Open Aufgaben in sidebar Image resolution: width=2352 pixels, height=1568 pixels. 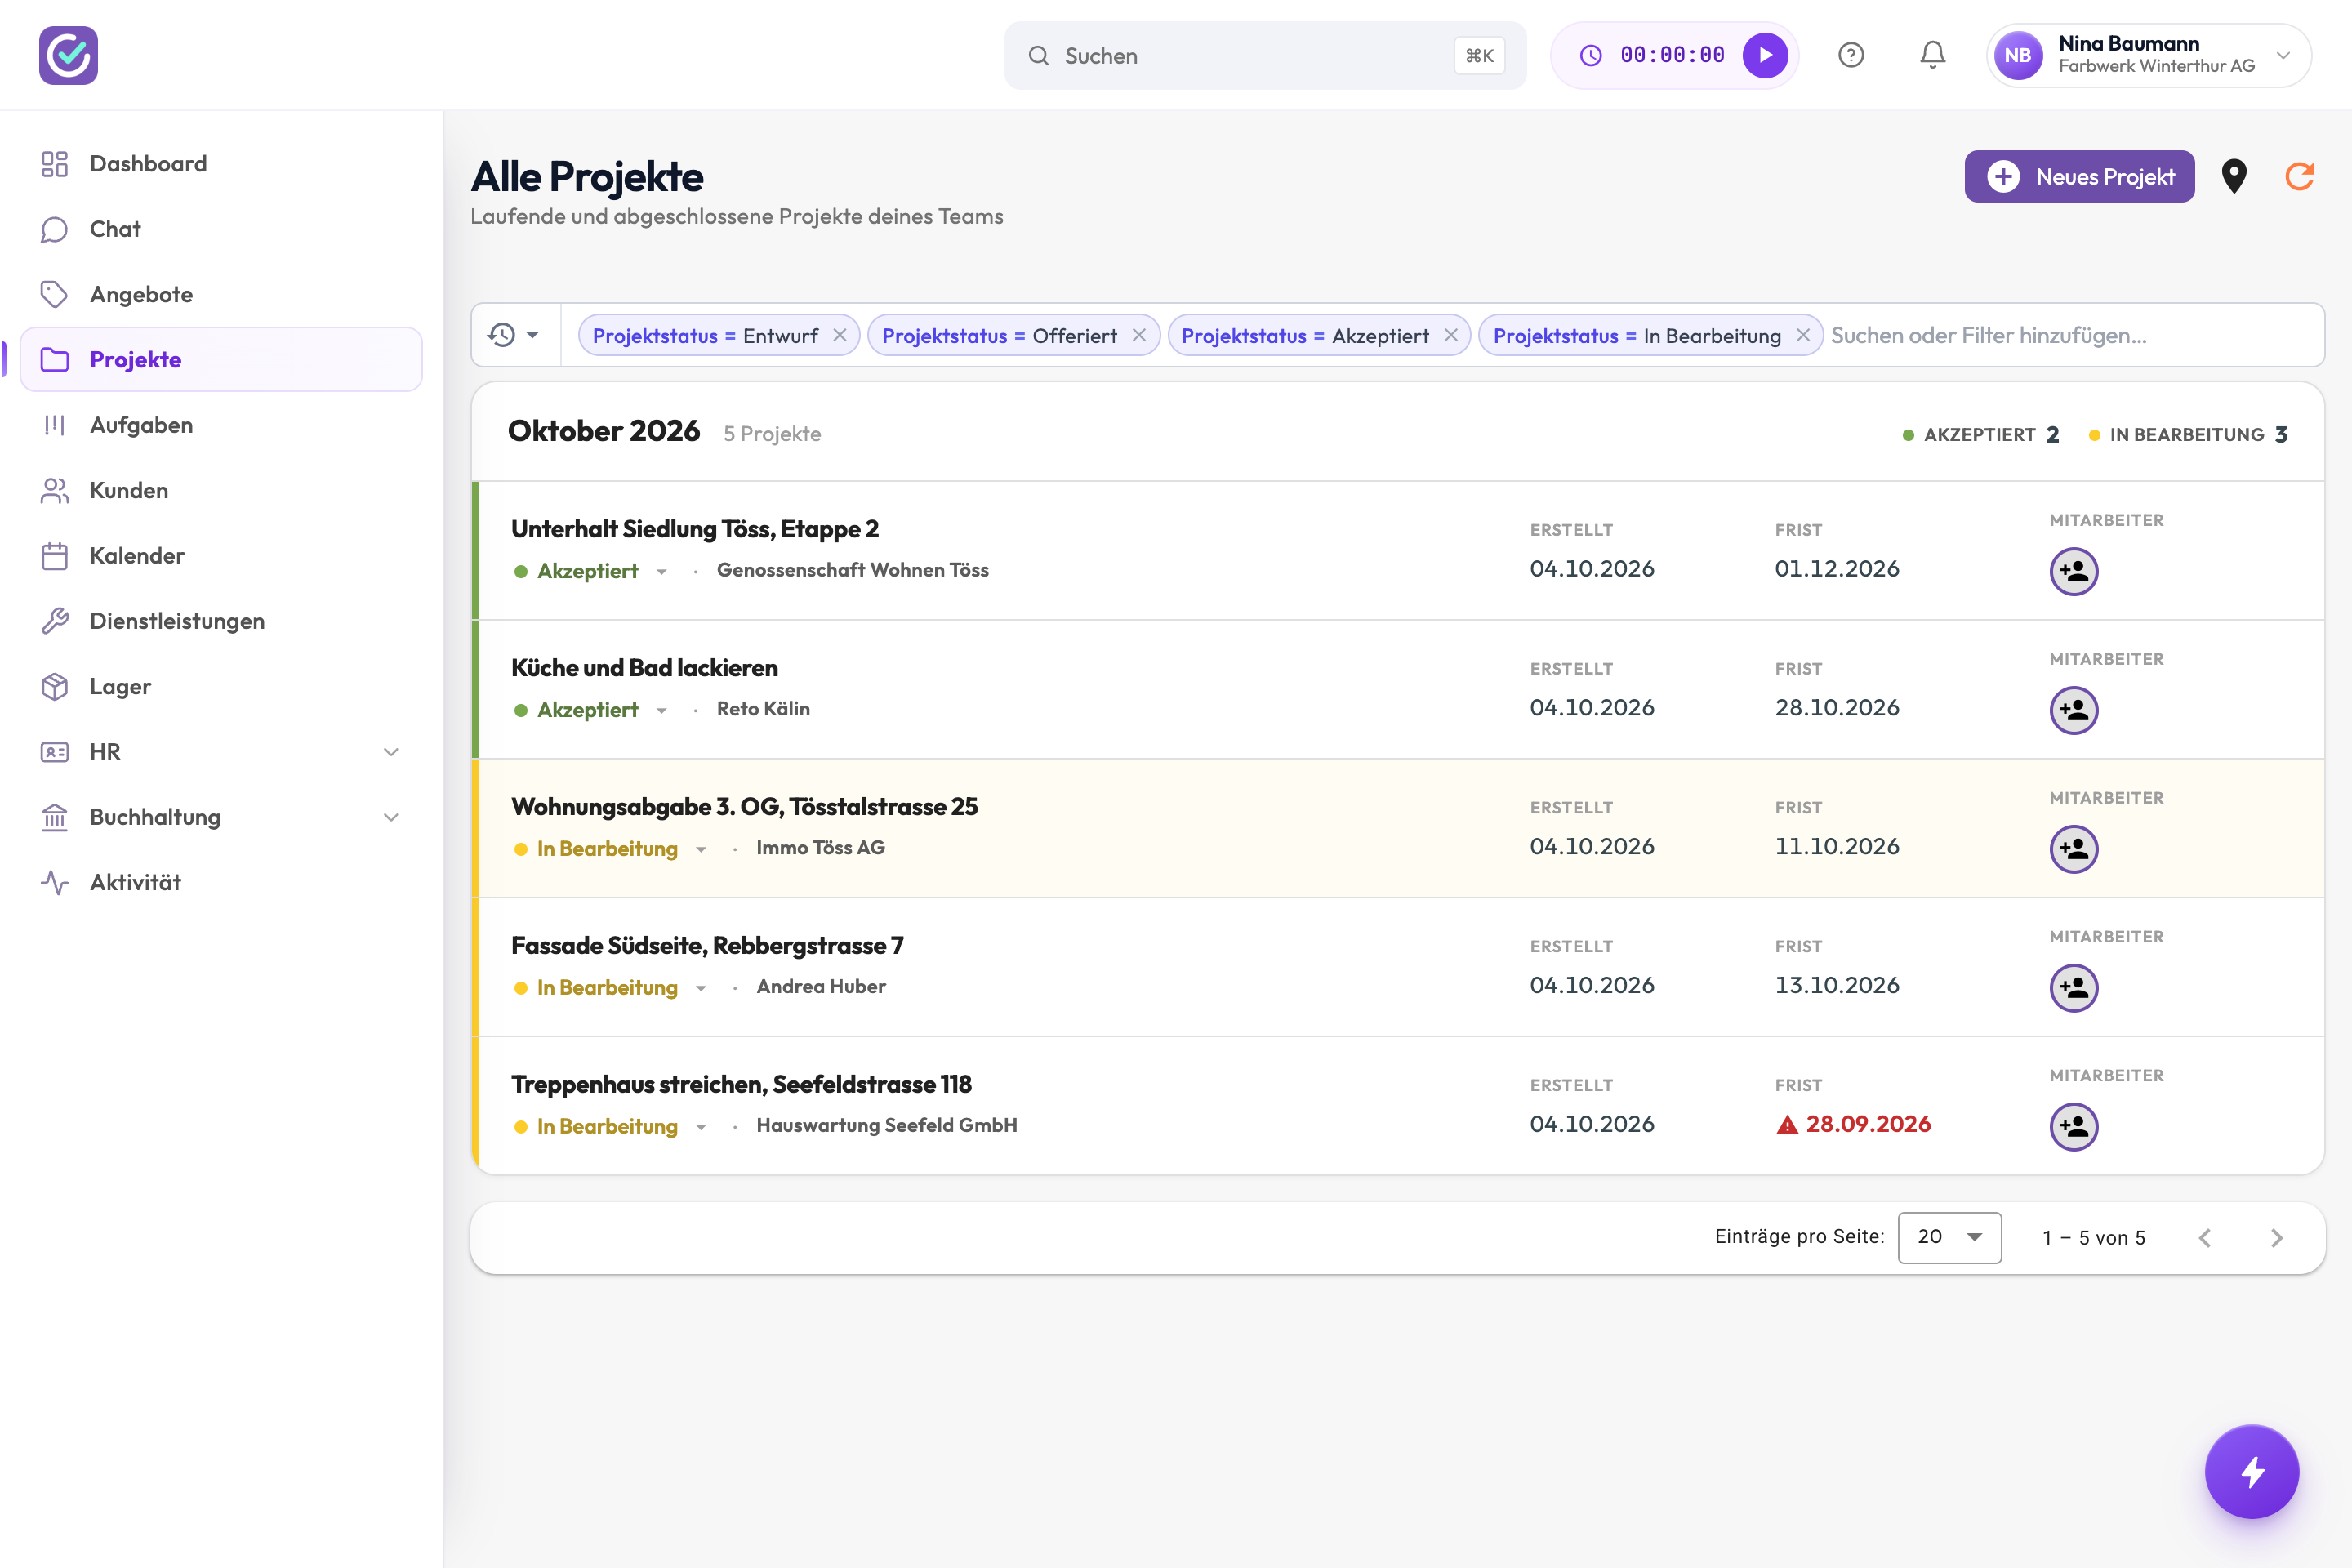[x=221, y=425]
